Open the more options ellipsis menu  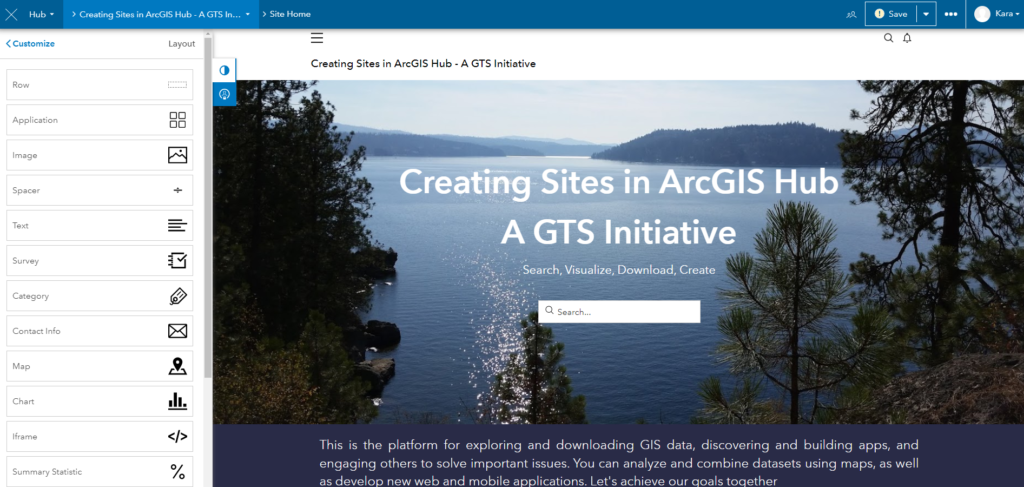pyautogui.click(x=951, y=14)
